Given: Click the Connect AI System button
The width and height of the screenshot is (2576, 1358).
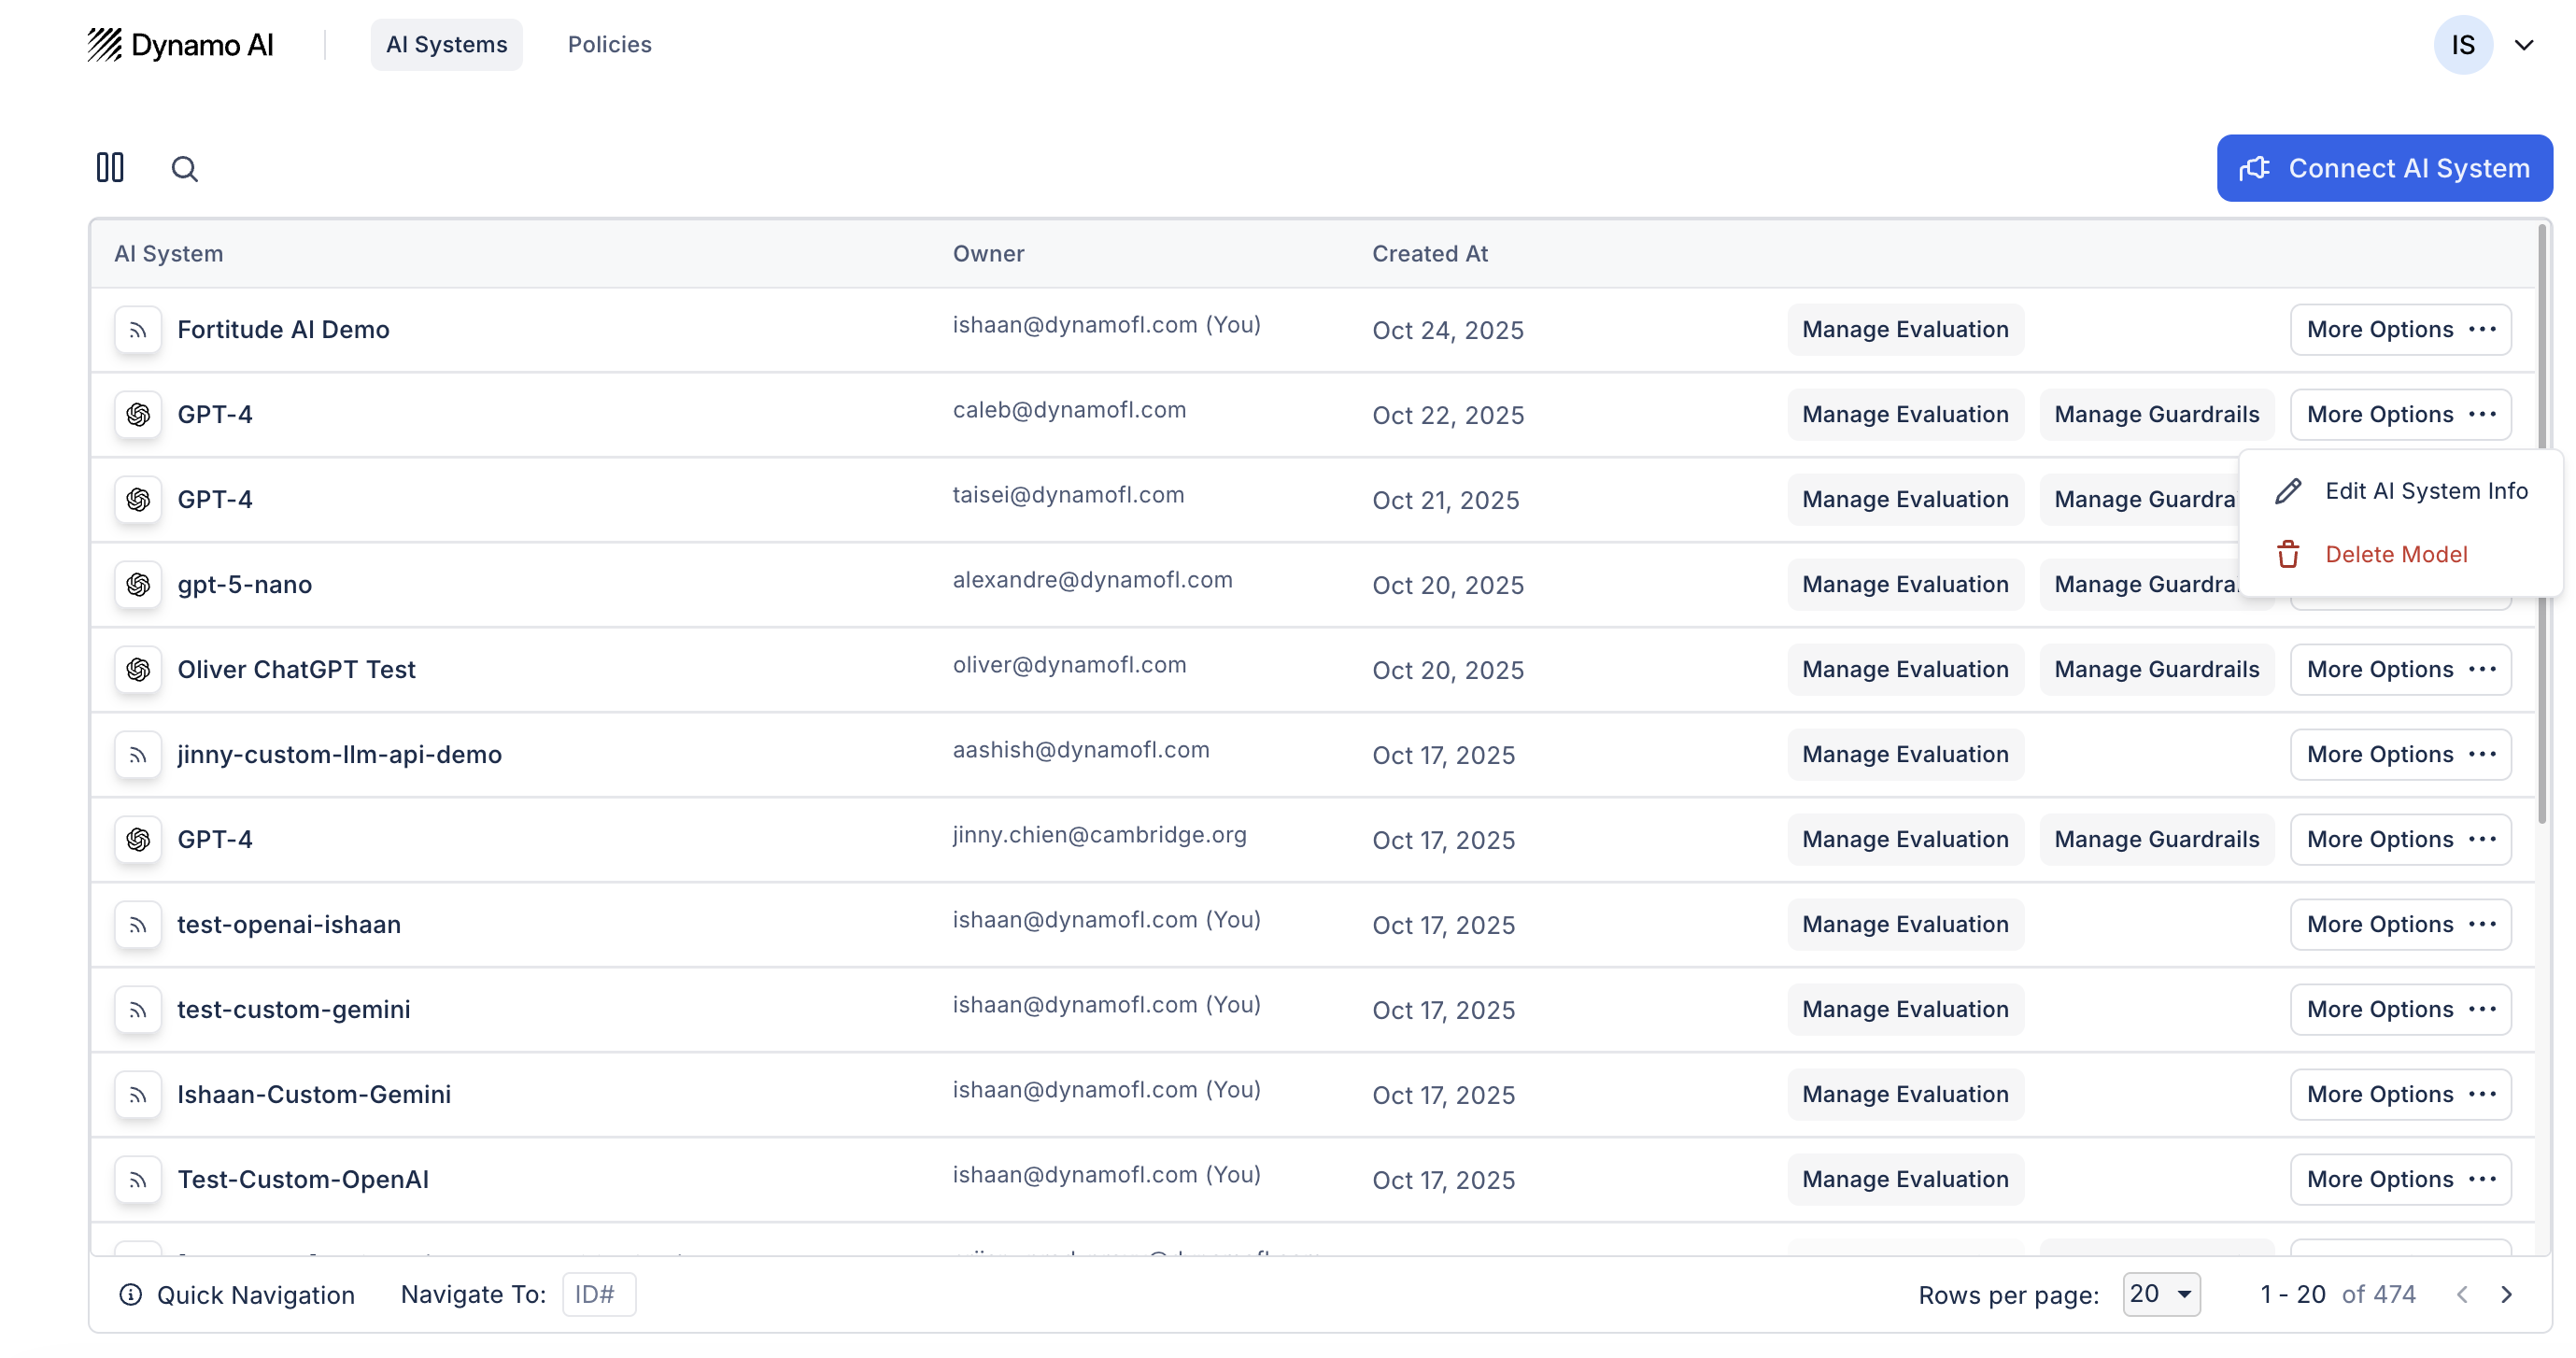Looking at the screenshot, I should [x=2384, y=168].
